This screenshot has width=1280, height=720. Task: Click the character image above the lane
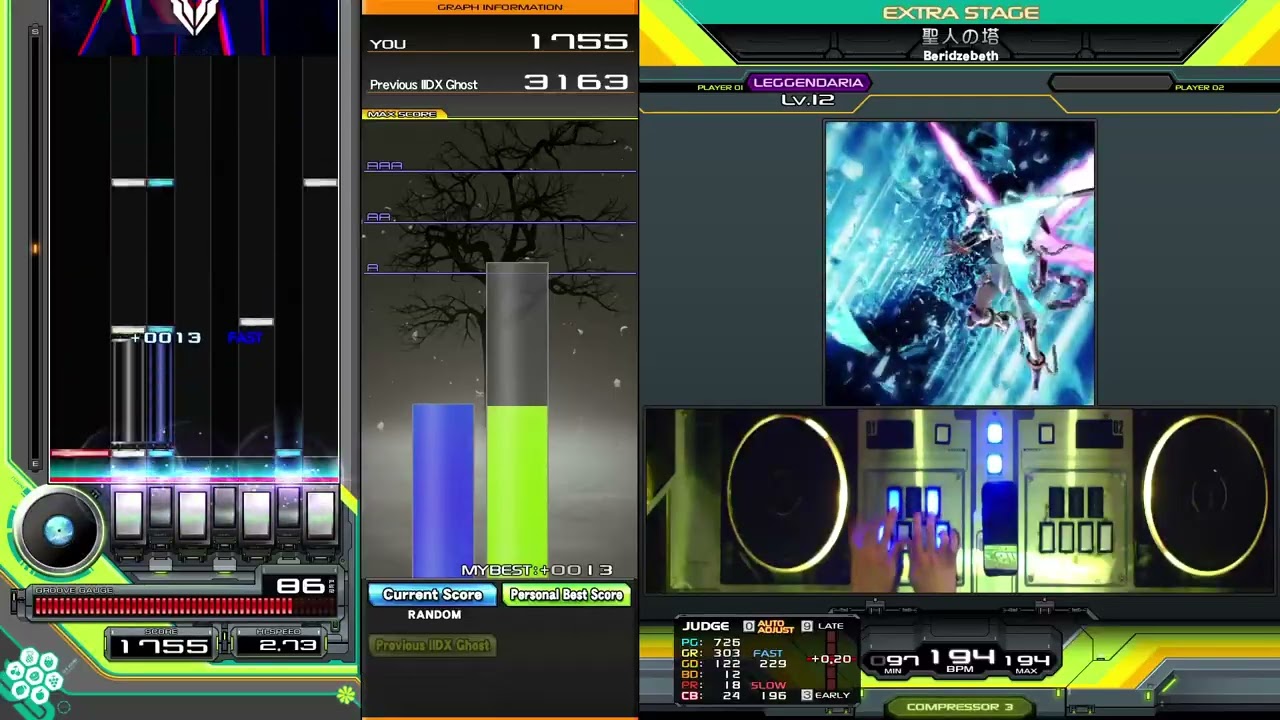195,27
